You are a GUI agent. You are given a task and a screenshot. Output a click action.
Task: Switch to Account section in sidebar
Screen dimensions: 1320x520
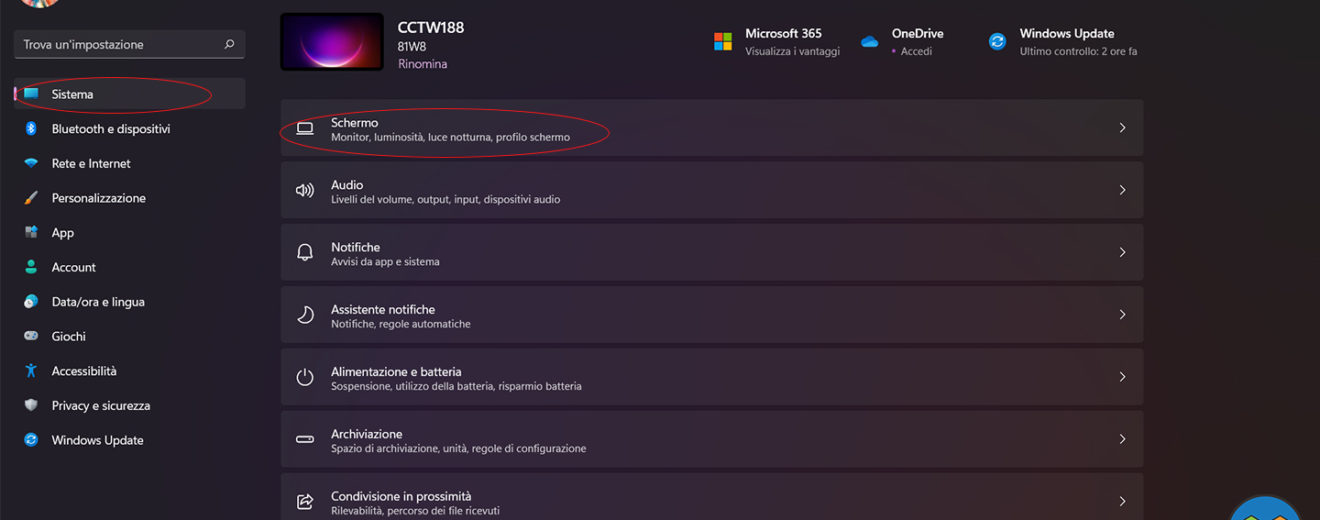click(73, 267)
